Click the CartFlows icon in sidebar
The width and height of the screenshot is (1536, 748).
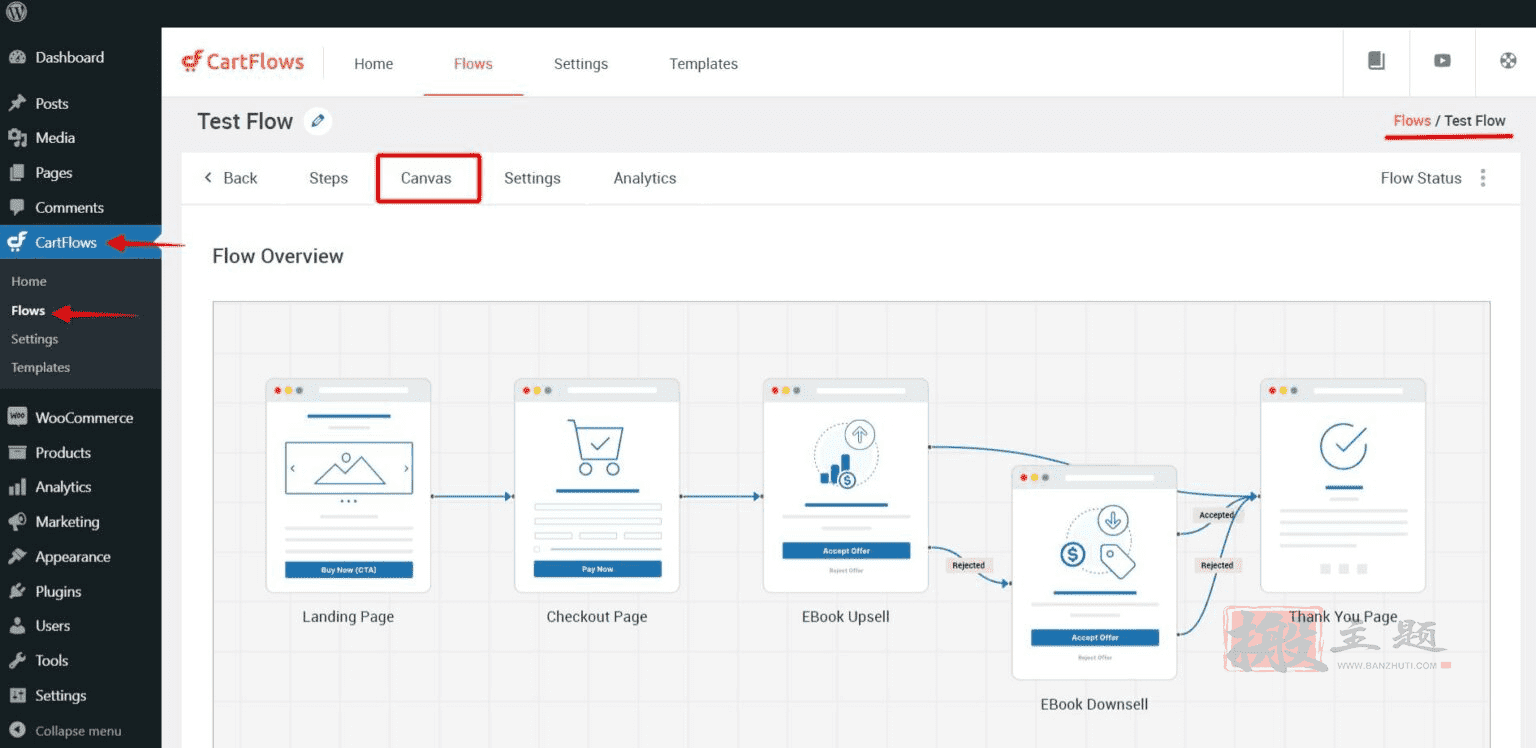(x=17, y=242)
